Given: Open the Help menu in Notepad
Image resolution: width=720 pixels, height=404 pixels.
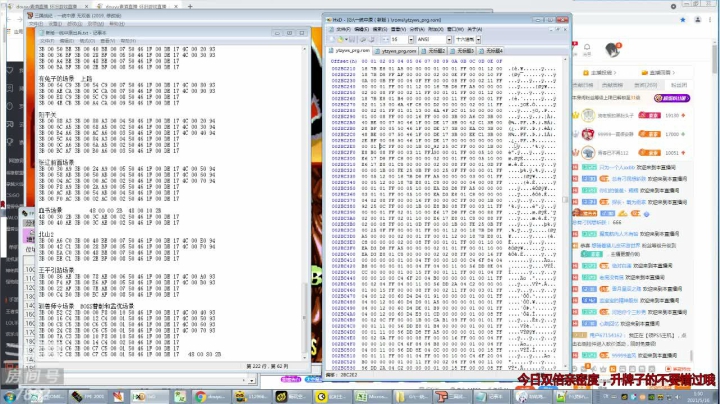Looking at the screenshot, I should (128, 41).
